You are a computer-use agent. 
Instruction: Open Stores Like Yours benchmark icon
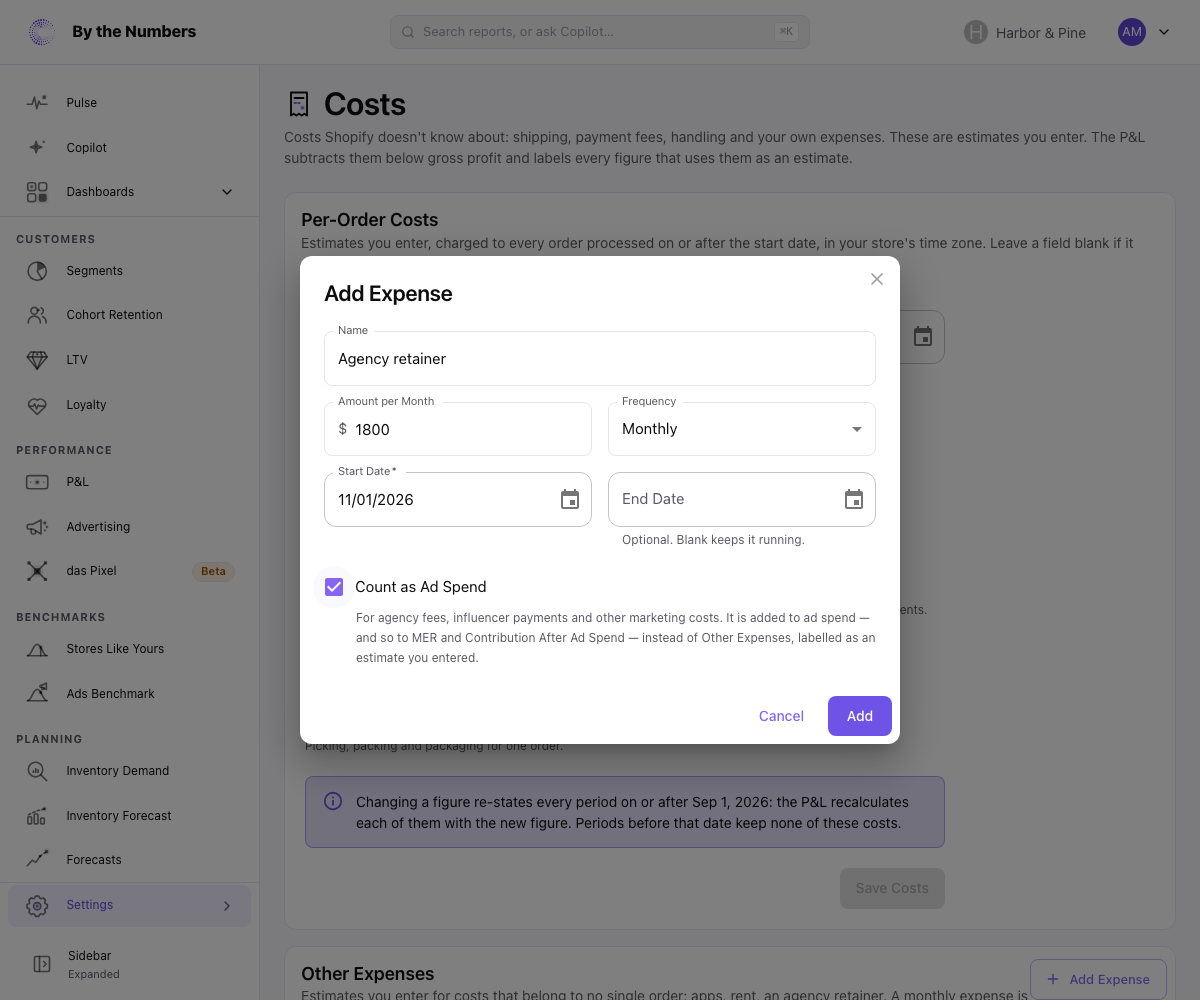(37, 649)
